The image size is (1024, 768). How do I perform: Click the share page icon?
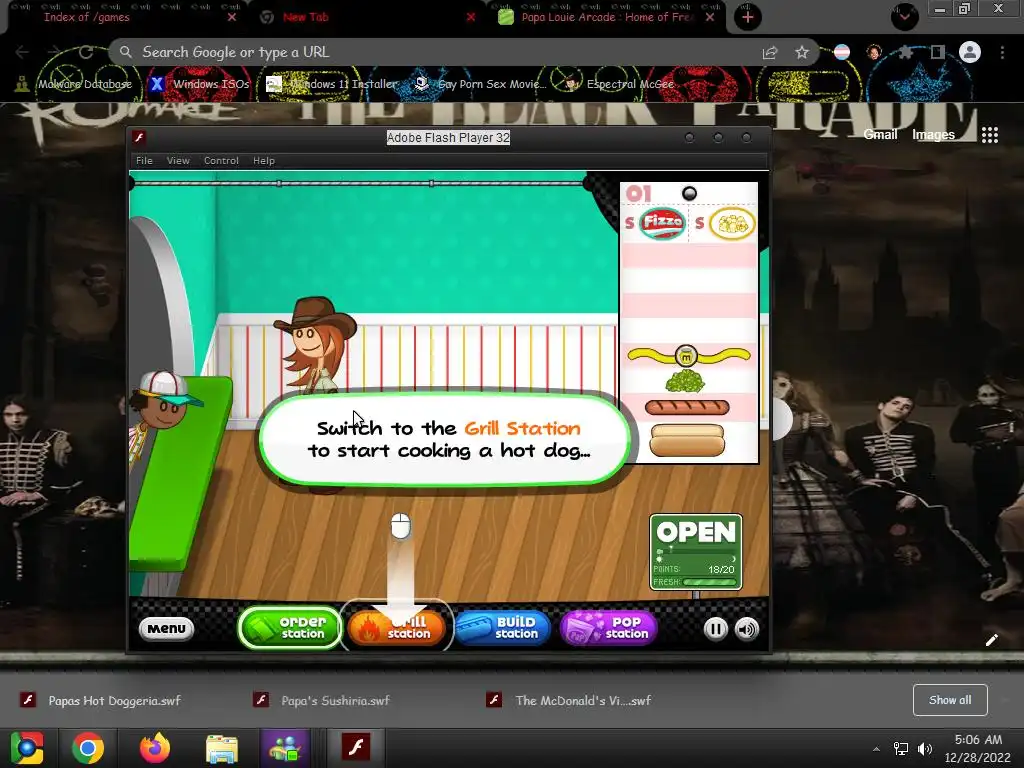(770, 52)
